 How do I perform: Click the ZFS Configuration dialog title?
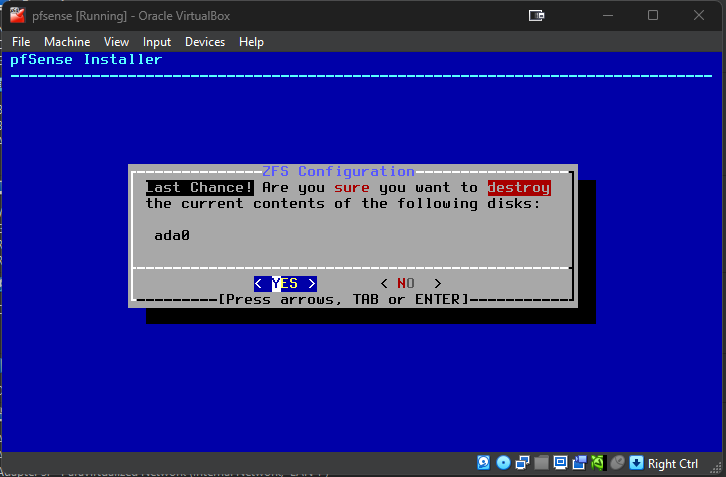(x=338, y=171)
